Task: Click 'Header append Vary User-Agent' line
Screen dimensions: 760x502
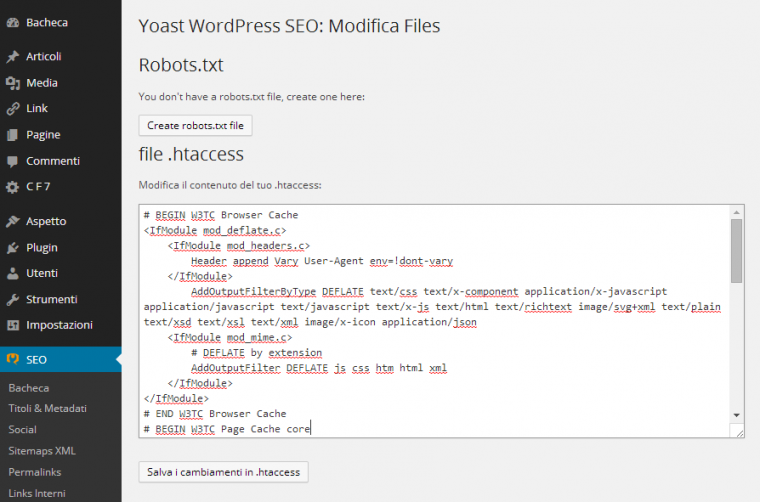Action: 322,261
